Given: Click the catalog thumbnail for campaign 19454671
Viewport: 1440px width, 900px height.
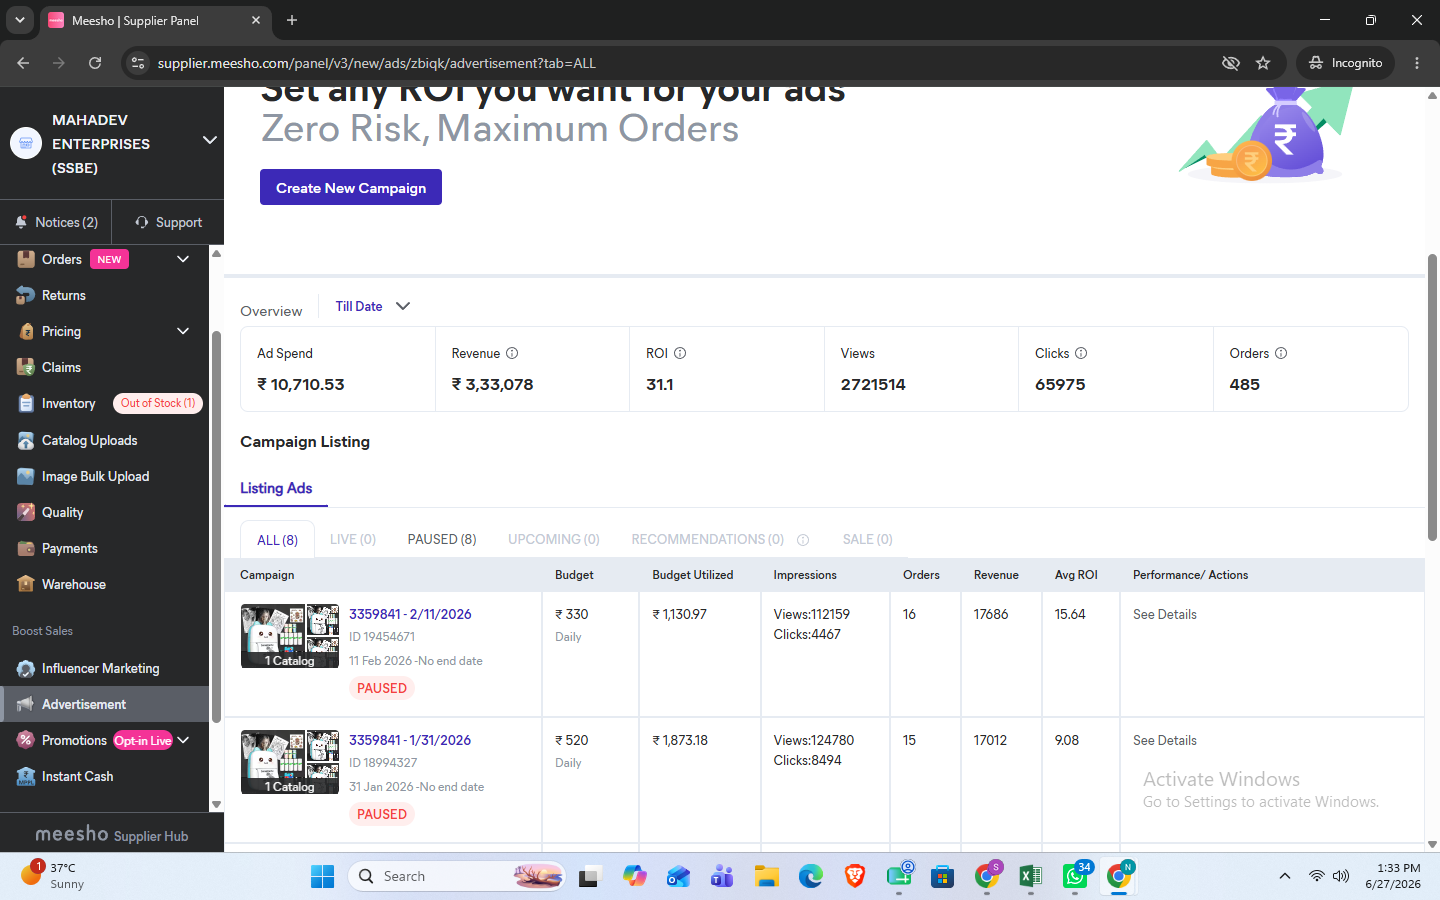Looking at the screenshot, I should tap(290, 636).
